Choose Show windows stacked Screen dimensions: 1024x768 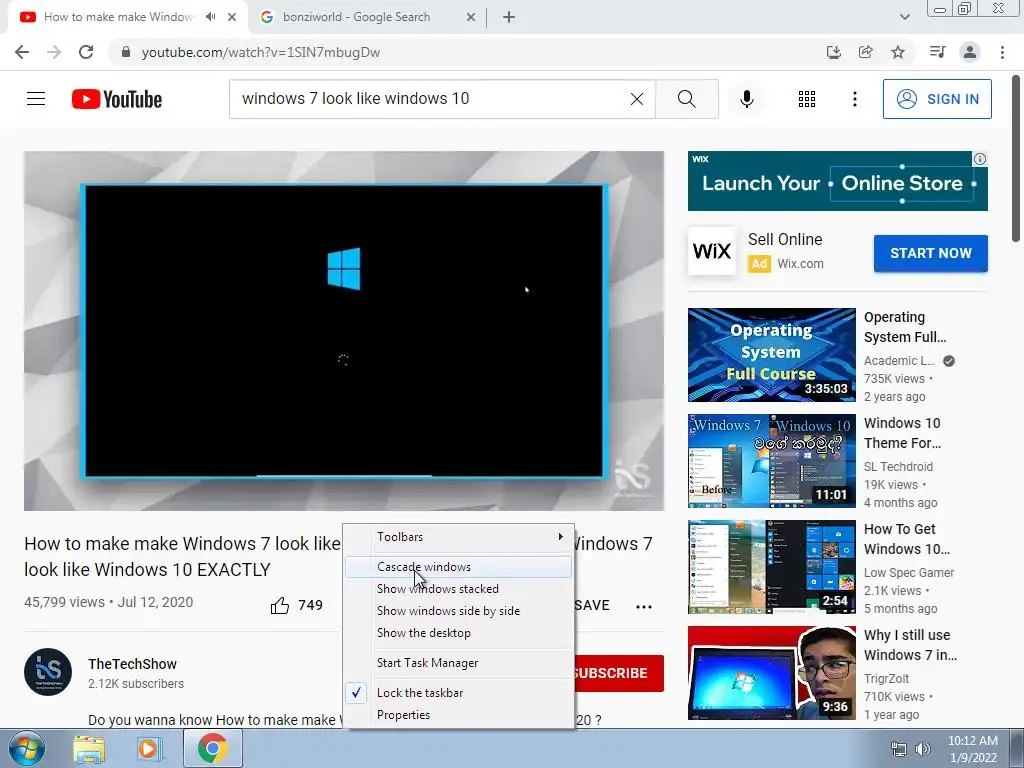[458, 589]
